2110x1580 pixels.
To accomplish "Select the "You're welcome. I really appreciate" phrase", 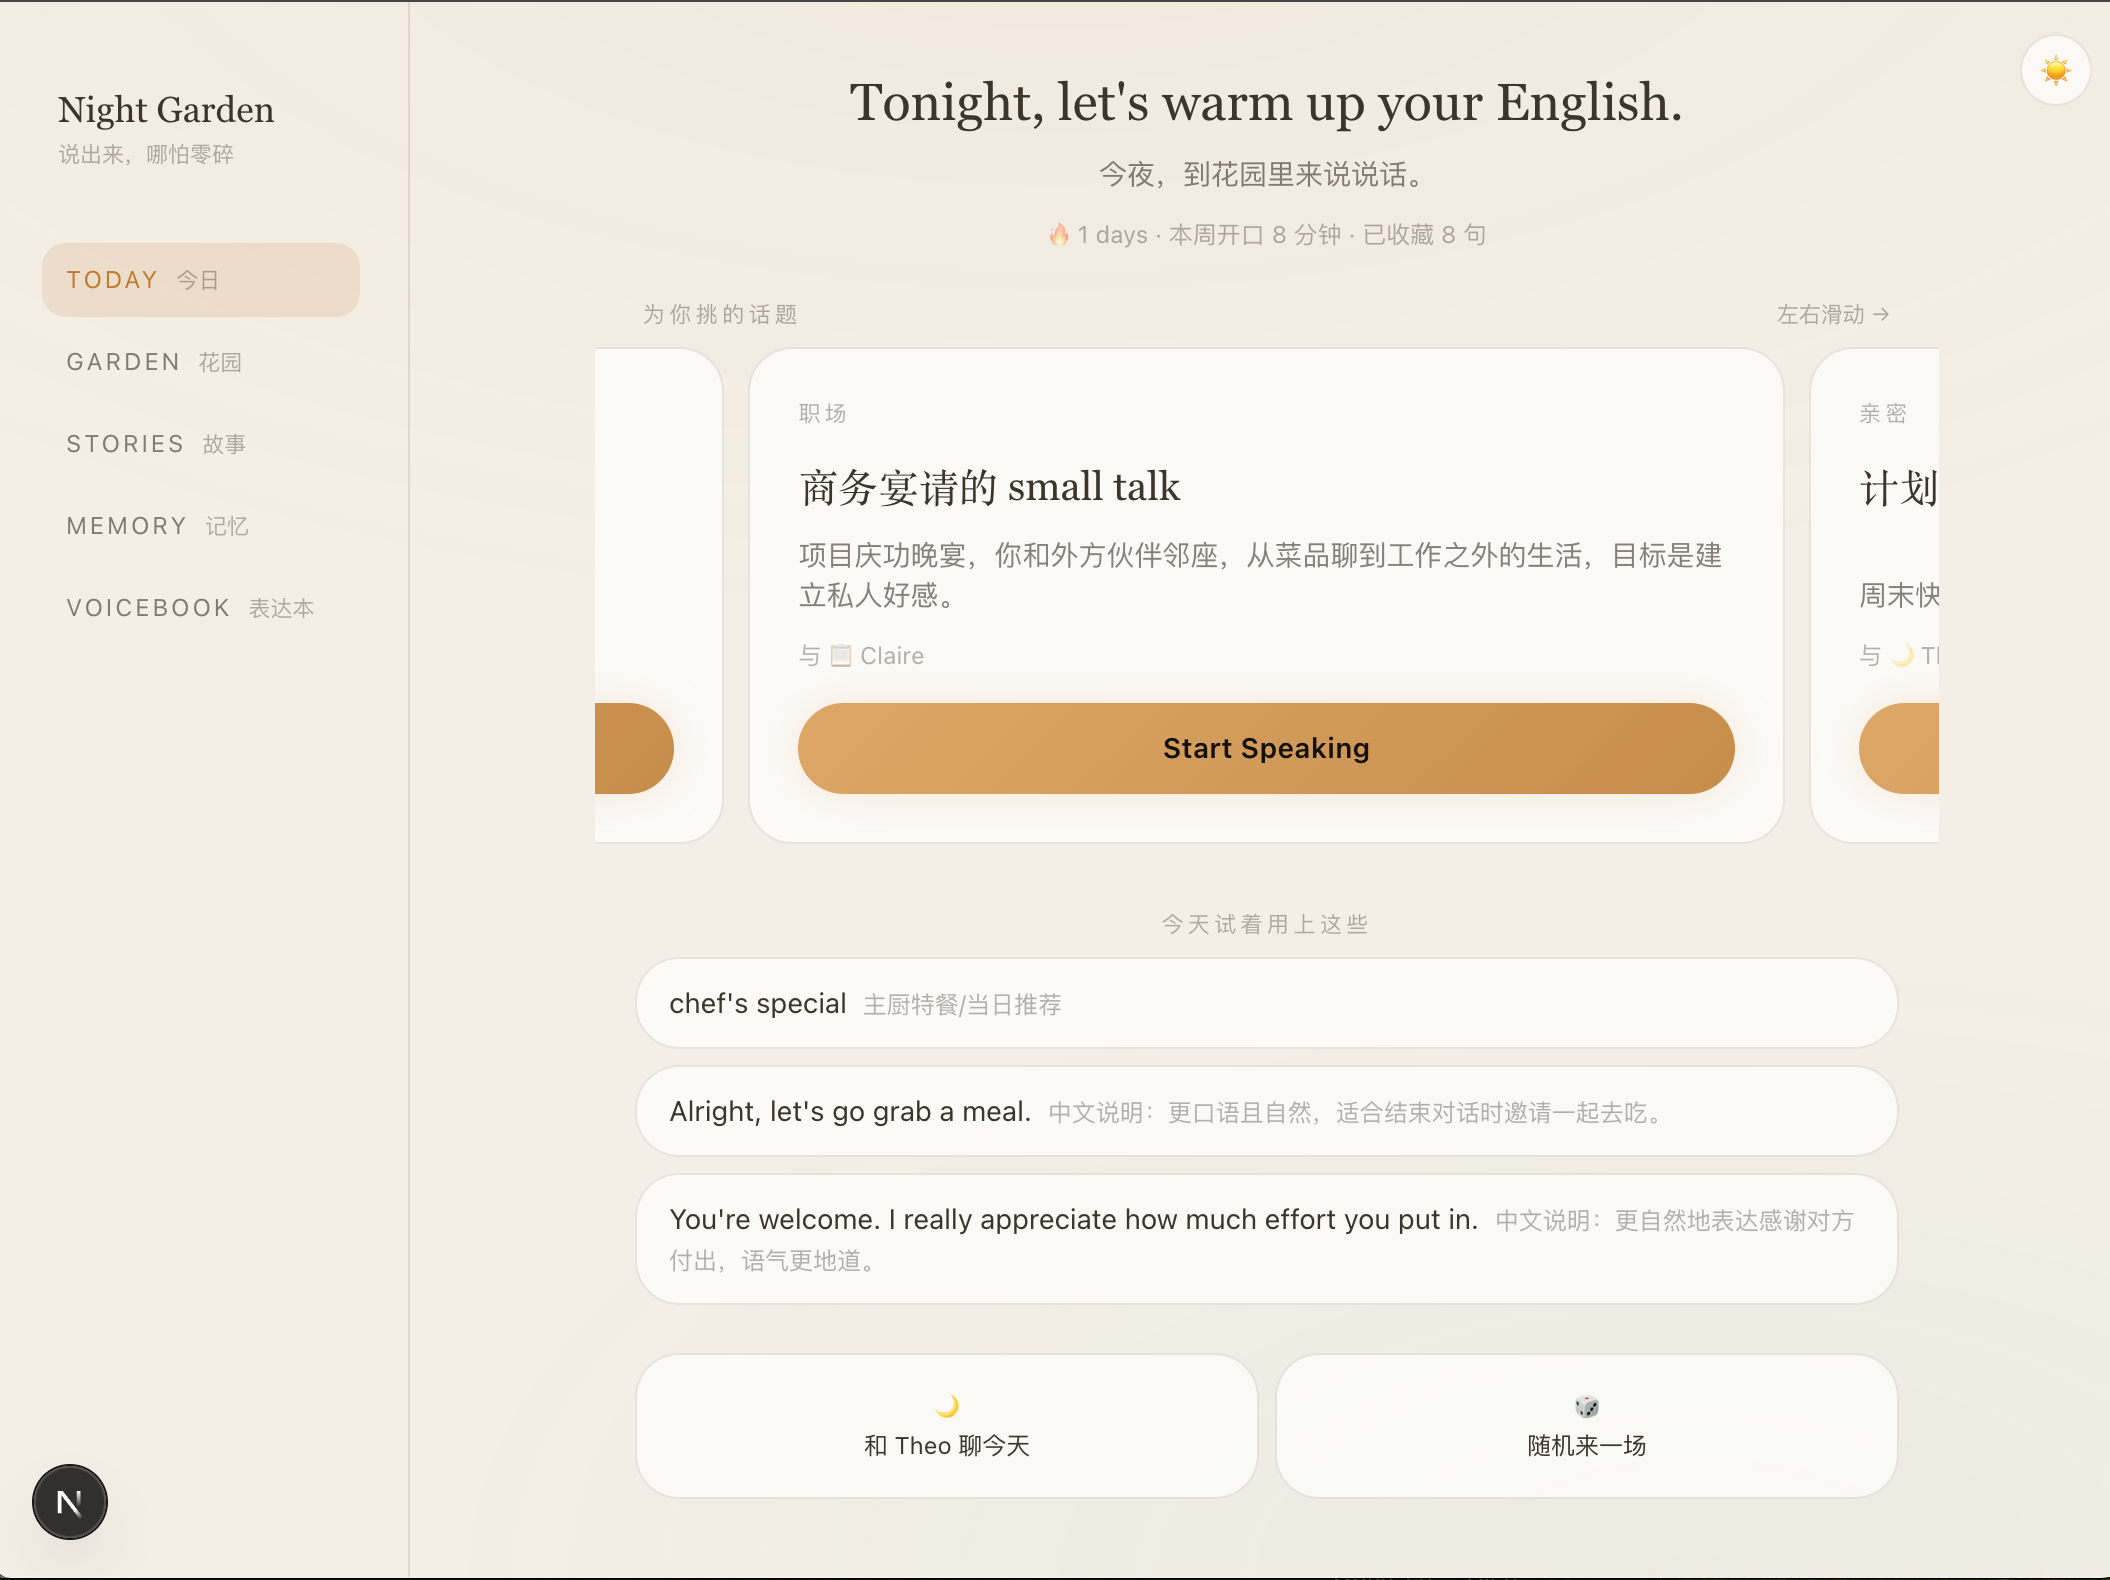I will pyautogui.click(x=1266, y=1239).
